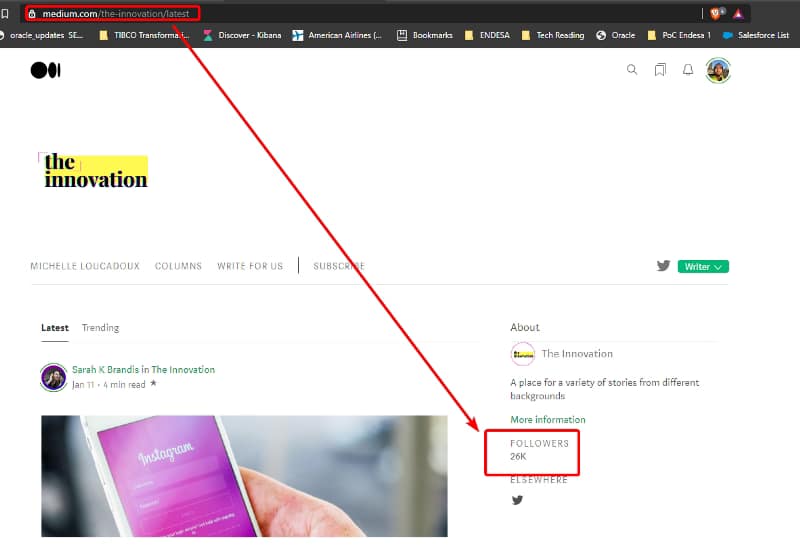Click the member-only star icon on story
Screen dimensions: 800x554
[x=153, y=383]
